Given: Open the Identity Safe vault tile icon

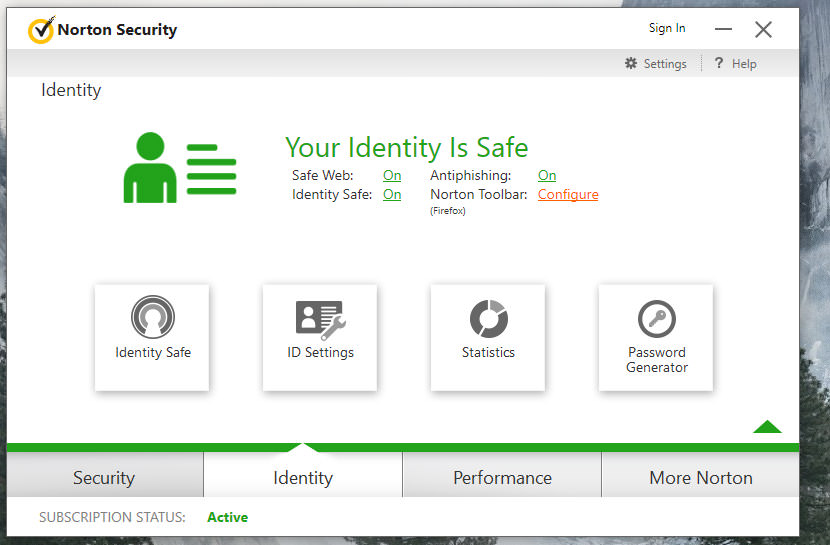Looking at the screenshot, I should 152,317.
